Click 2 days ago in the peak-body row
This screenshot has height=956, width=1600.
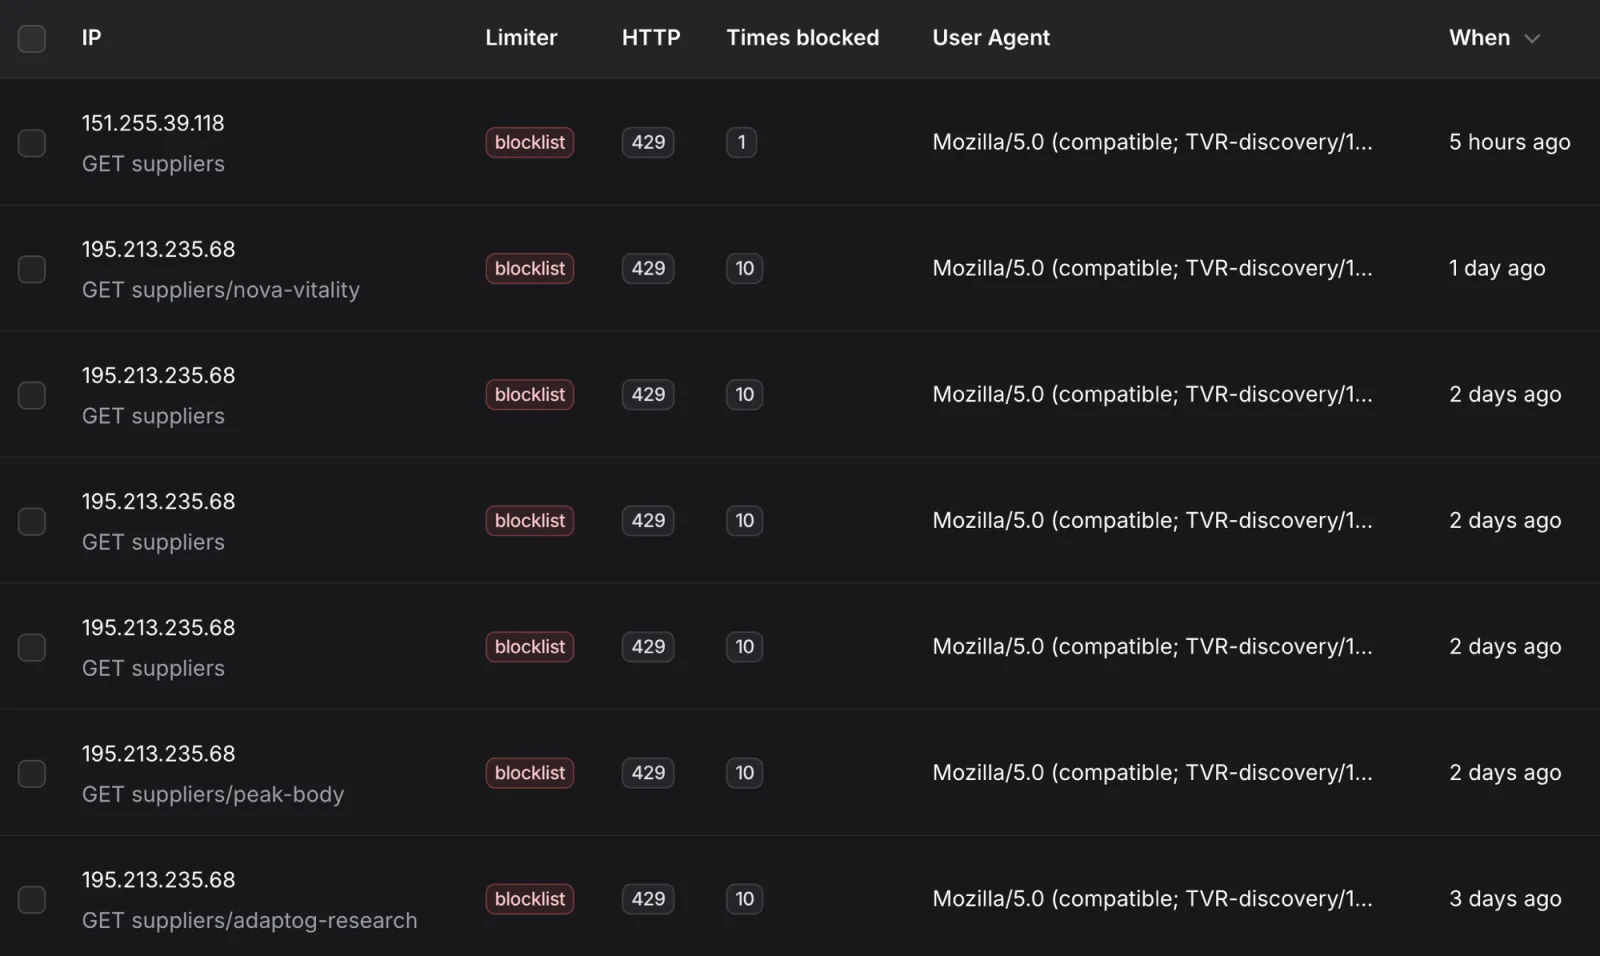(1505, 772)
